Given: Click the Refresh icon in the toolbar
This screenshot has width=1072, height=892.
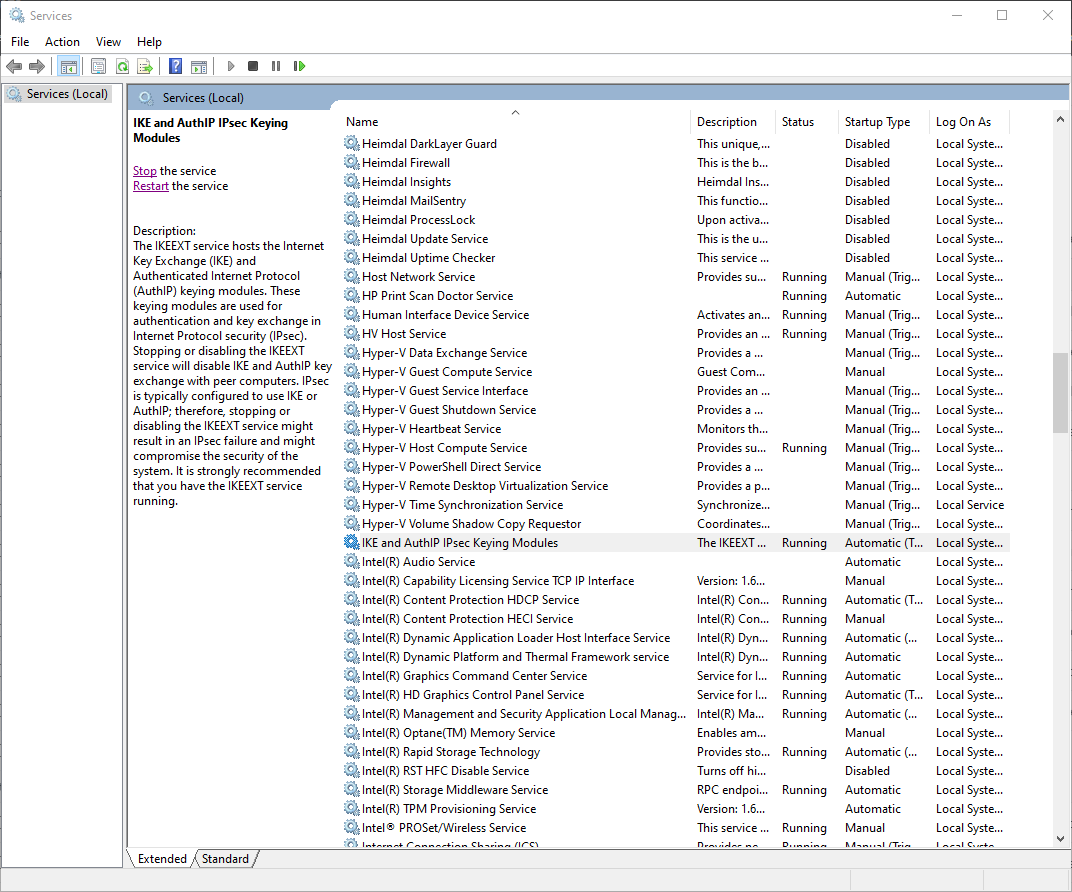Looking at the screenshot, I should [122, 66].
